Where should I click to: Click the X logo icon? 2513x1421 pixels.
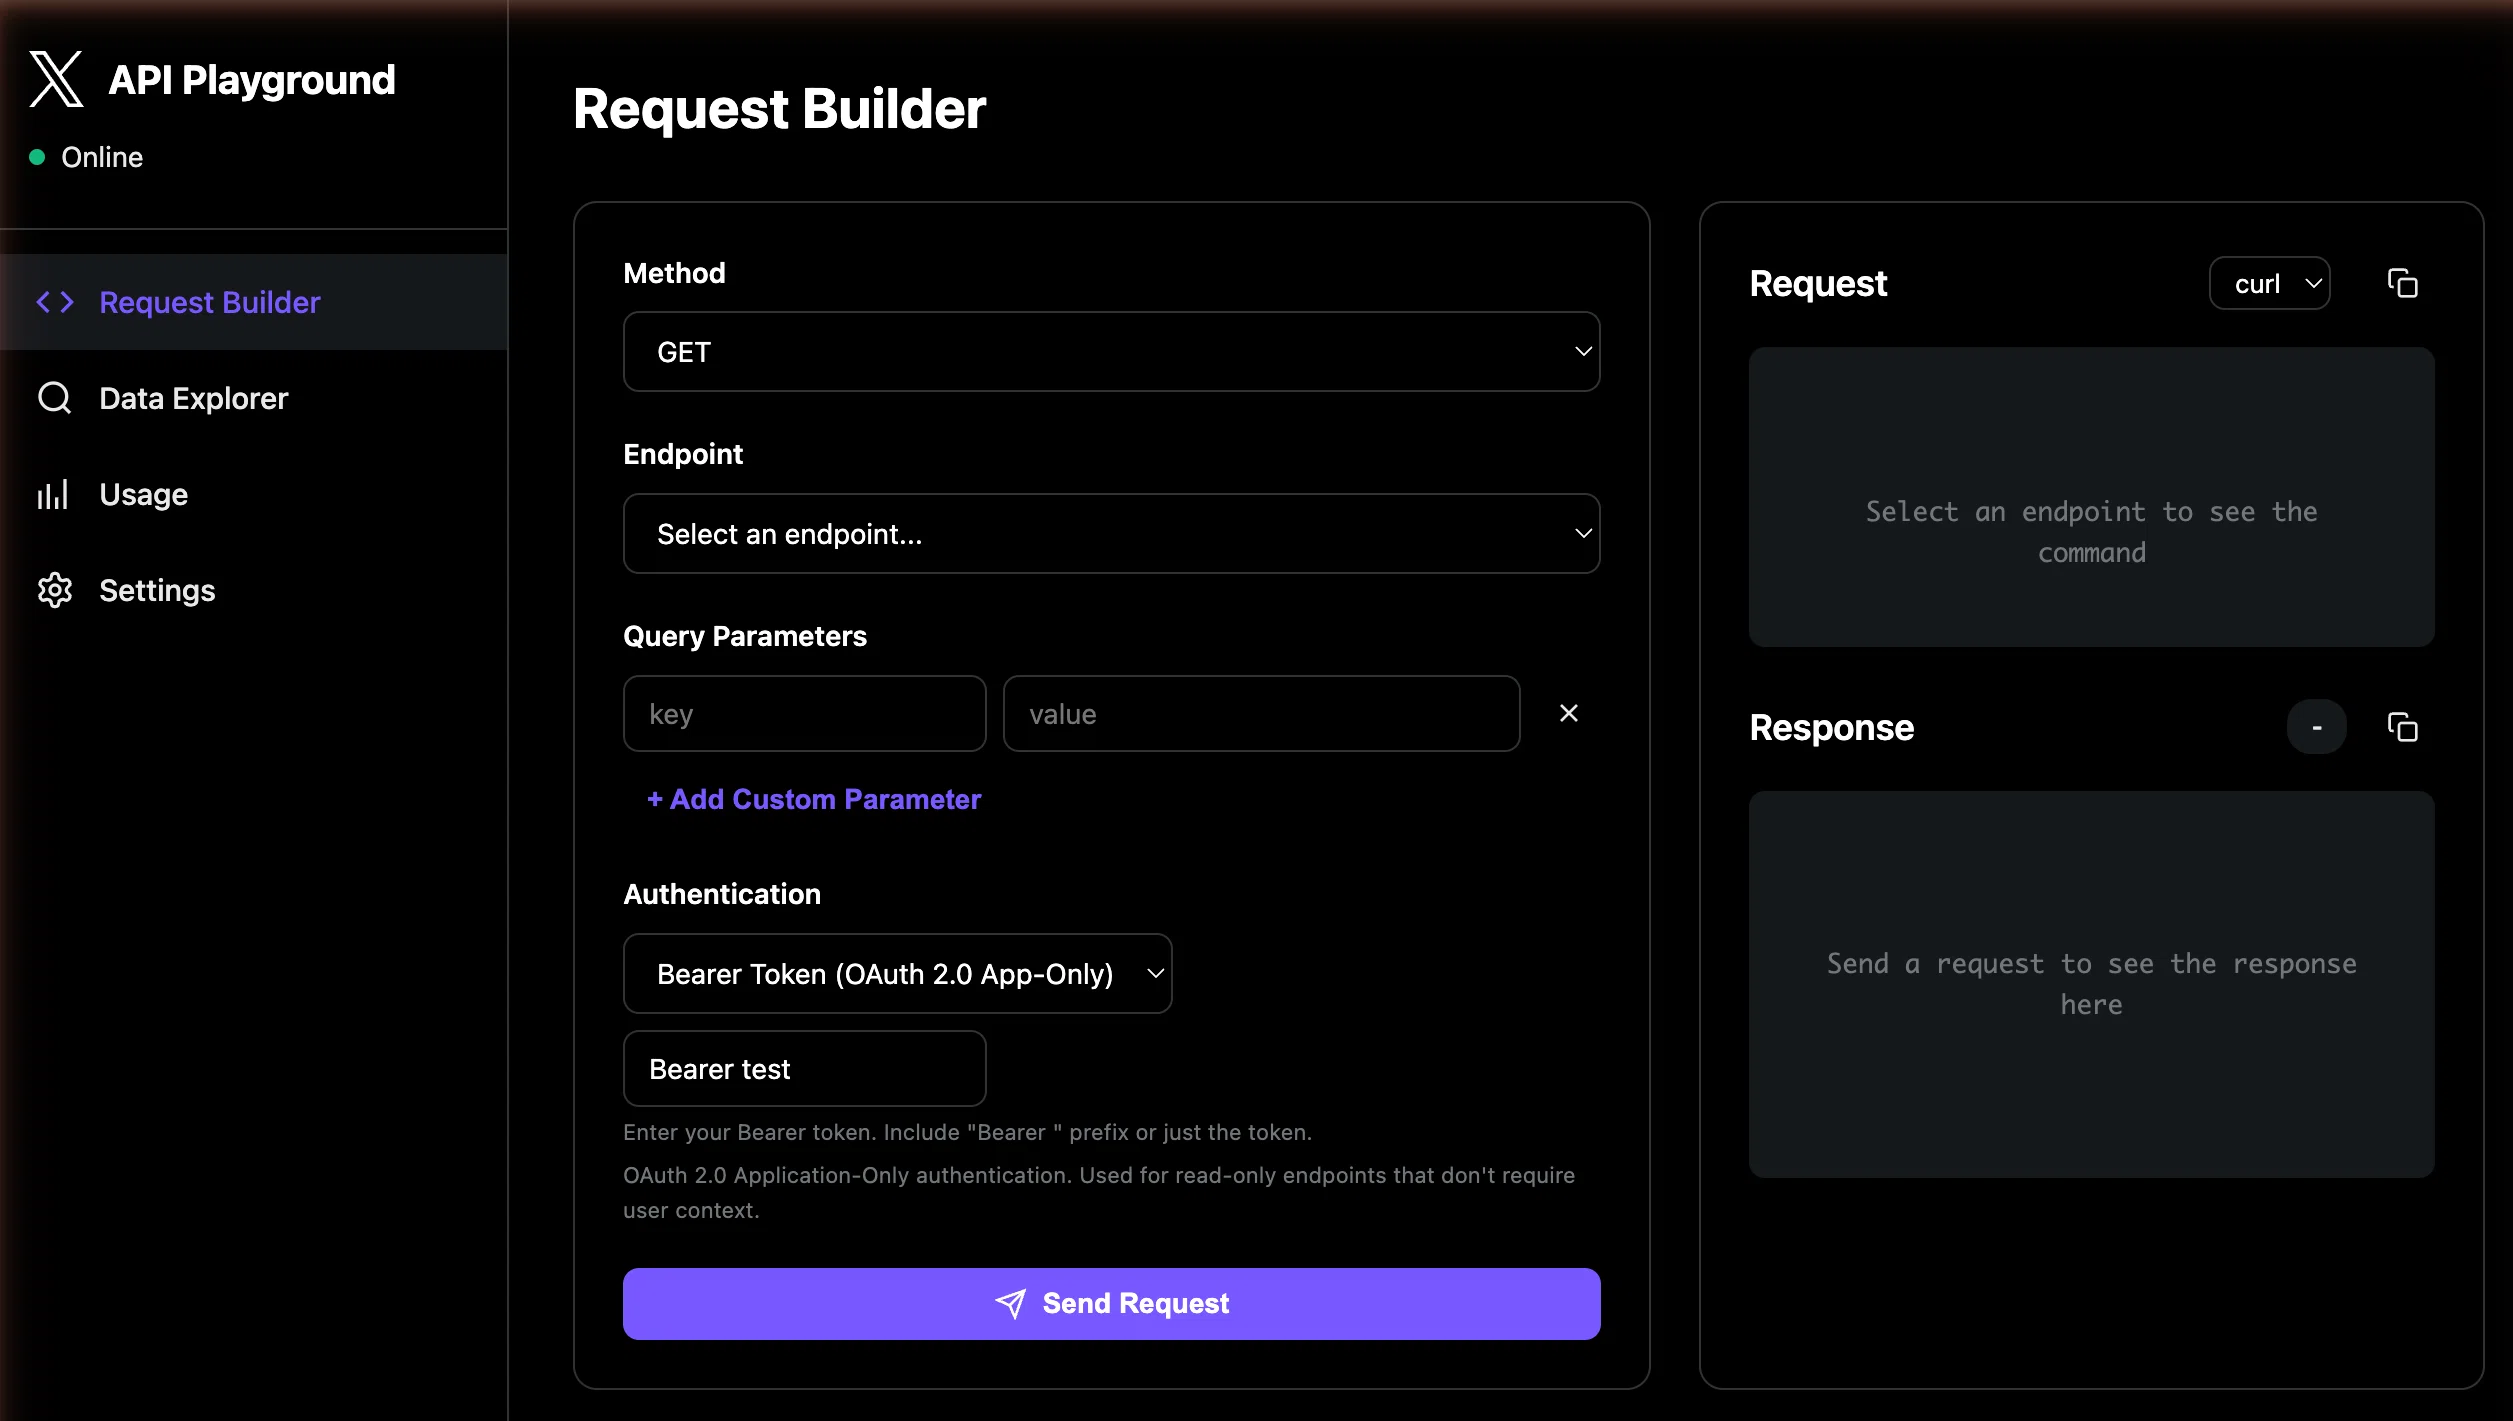pos(56,79)
